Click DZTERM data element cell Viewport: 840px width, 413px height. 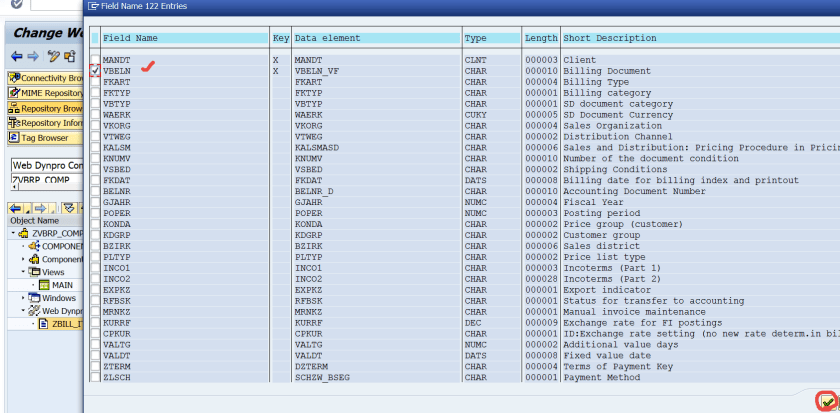tap(311, 366)
